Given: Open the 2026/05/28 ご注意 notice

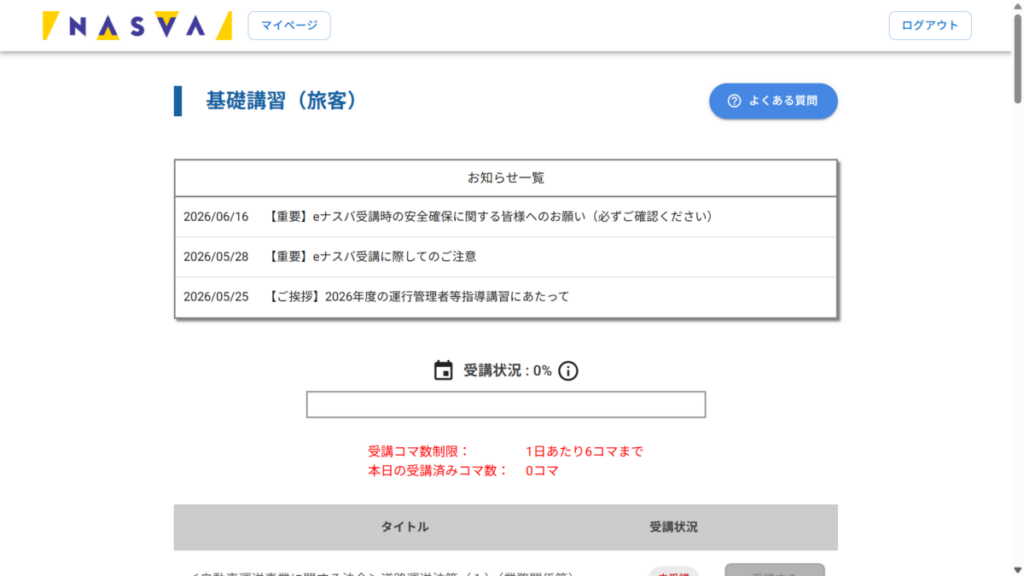Looking at the screenshot, I should pos(505,257).
